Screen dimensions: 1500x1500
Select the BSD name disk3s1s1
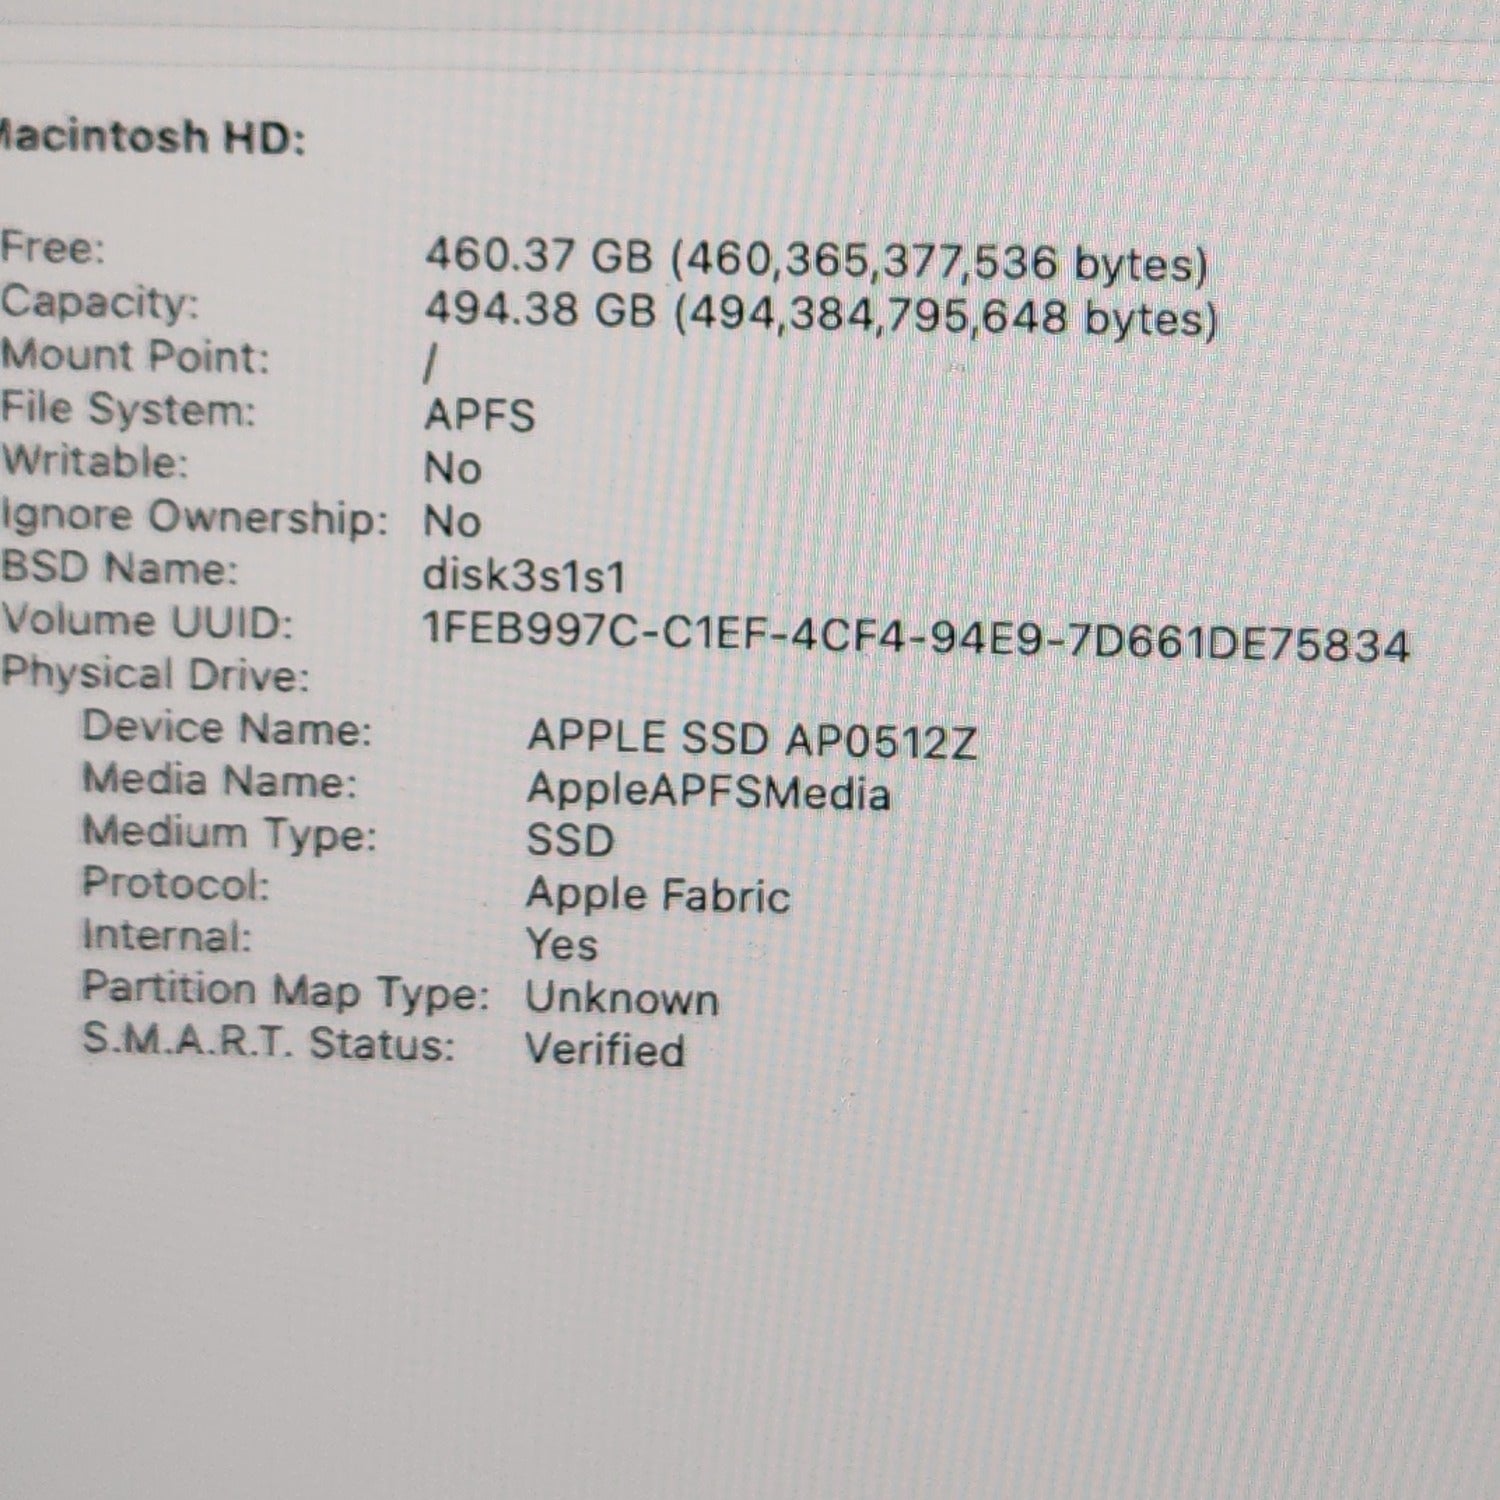pos(524,576)
